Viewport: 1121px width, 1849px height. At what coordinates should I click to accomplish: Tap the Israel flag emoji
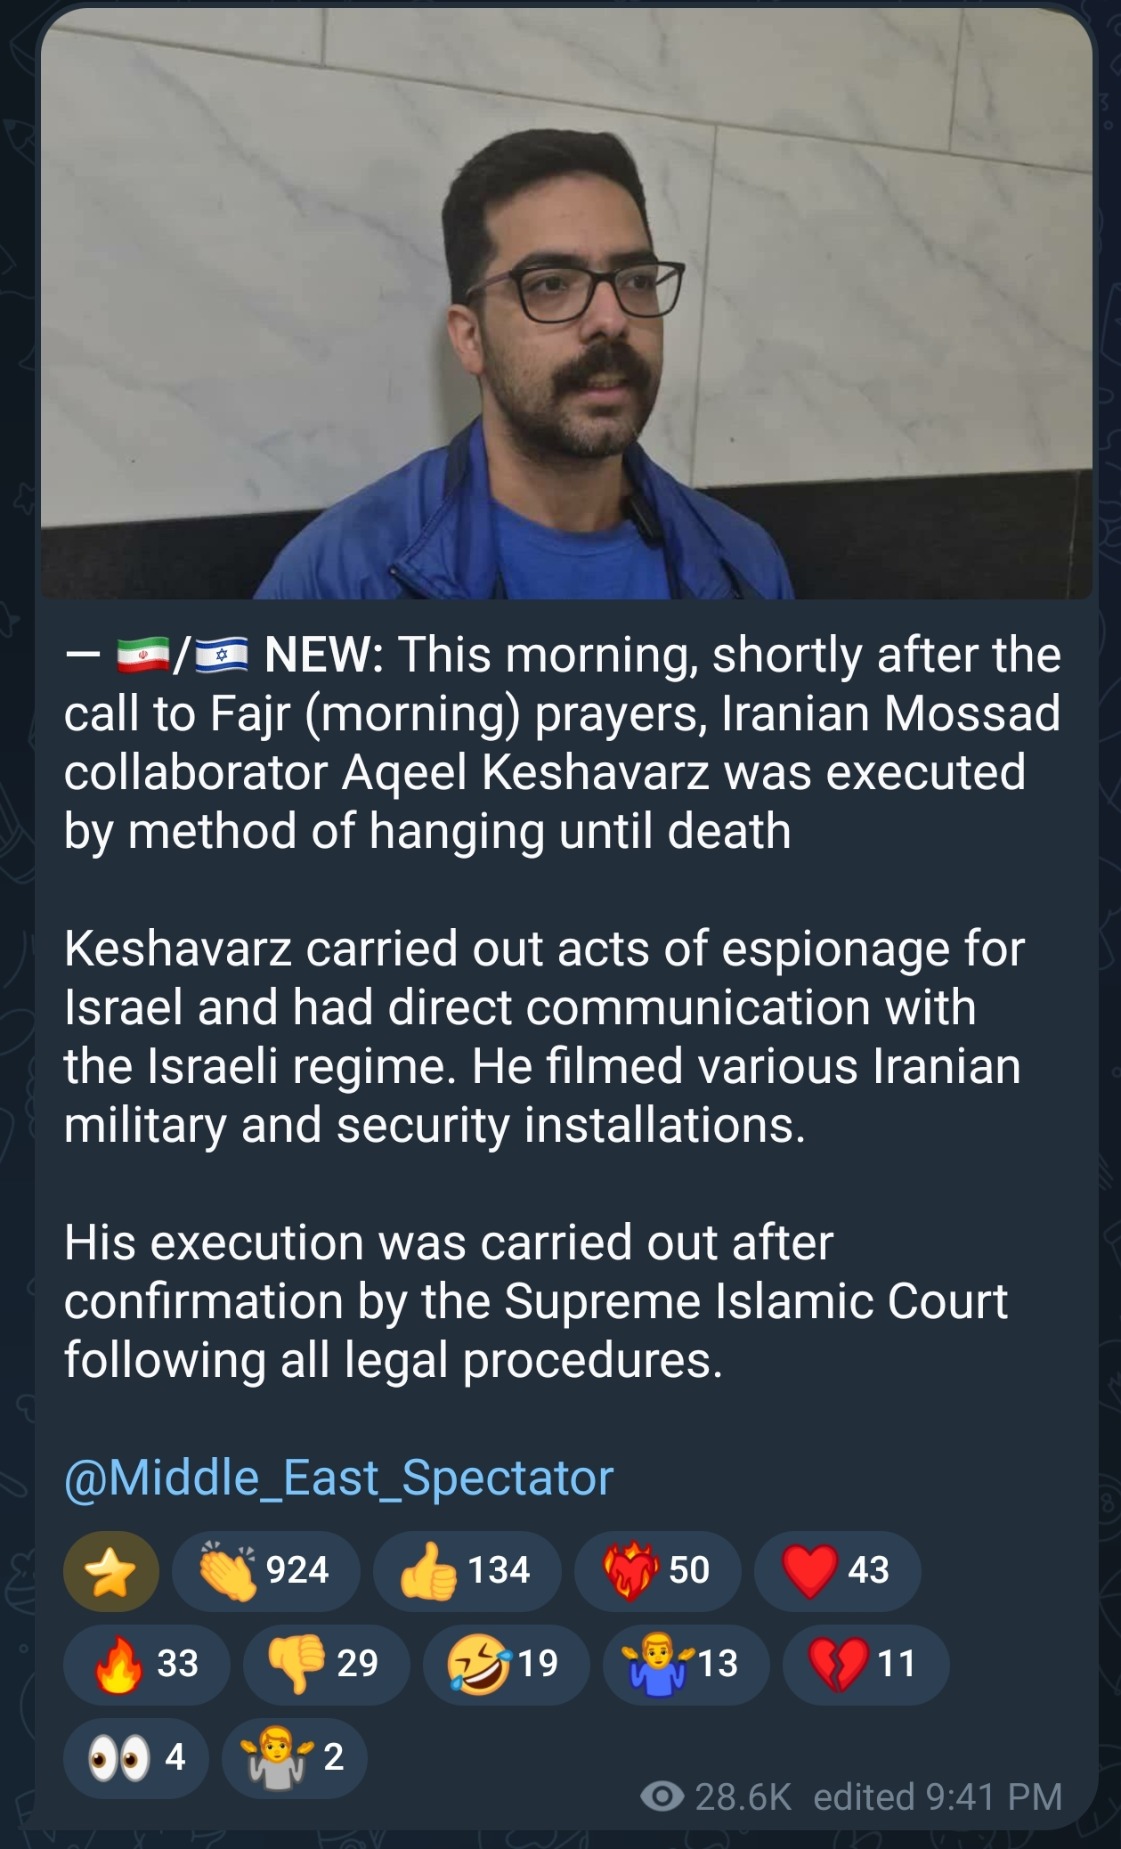[222, 655]
